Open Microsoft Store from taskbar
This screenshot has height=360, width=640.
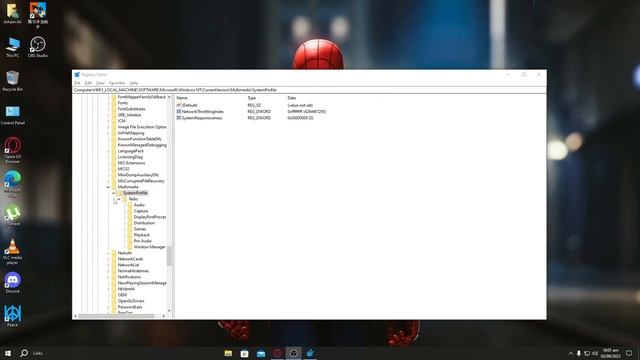pos(244,353)
